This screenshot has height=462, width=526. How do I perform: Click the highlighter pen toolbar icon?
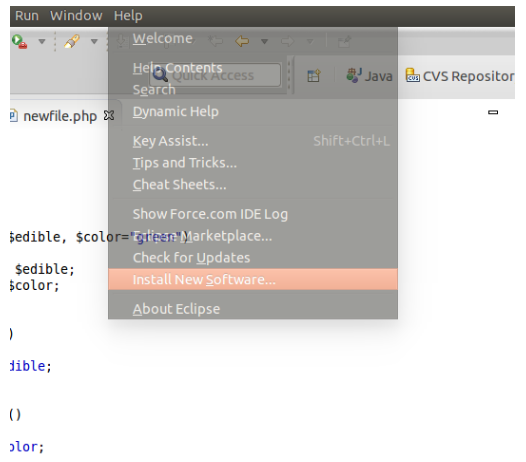(72, 42)
